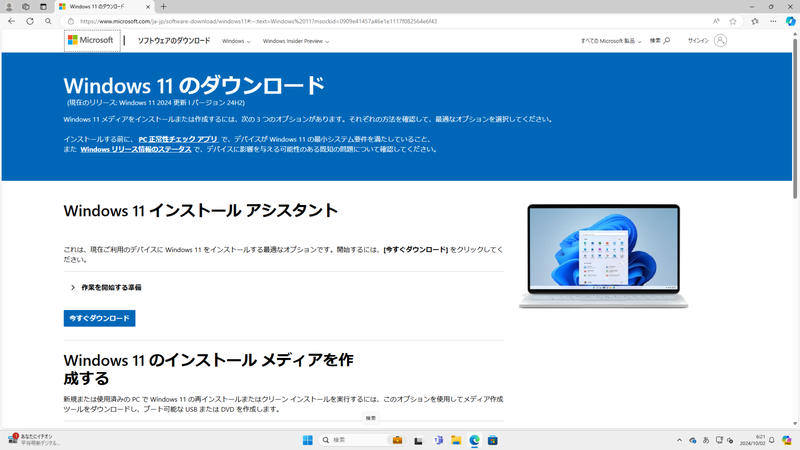Screen dimensions: 800x450
Task: Open Edge Settings and more menu
Action: (773, 21)
